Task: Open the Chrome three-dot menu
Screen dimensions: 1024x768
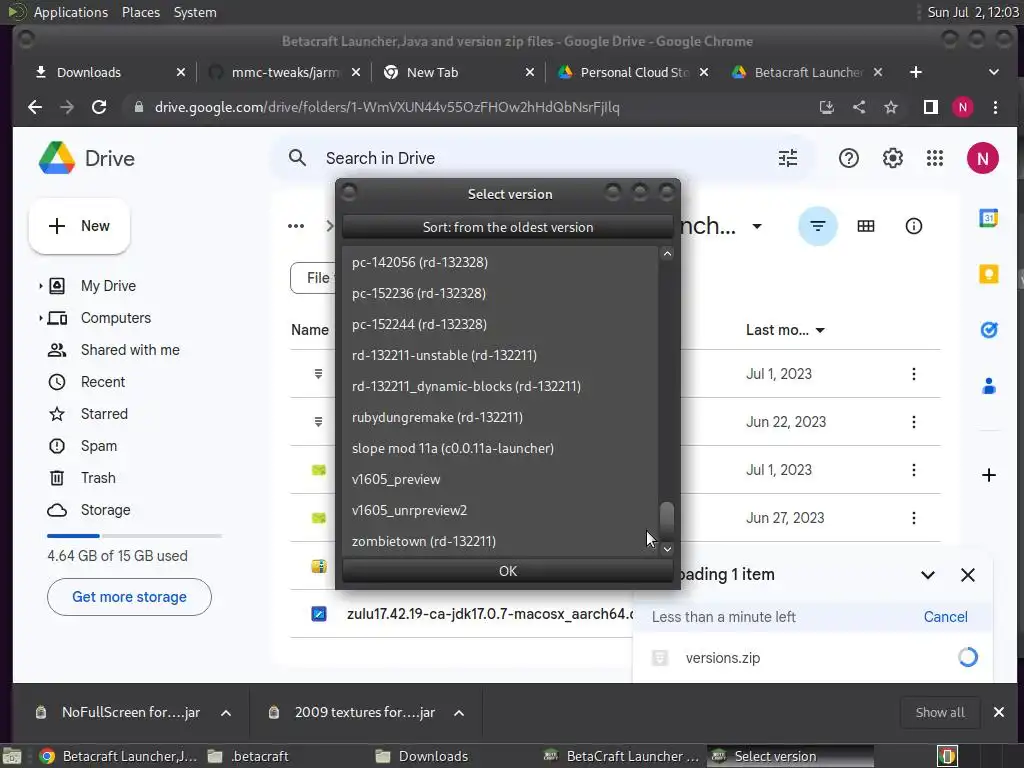Action: pyautogui.click(x=995, y=107)
